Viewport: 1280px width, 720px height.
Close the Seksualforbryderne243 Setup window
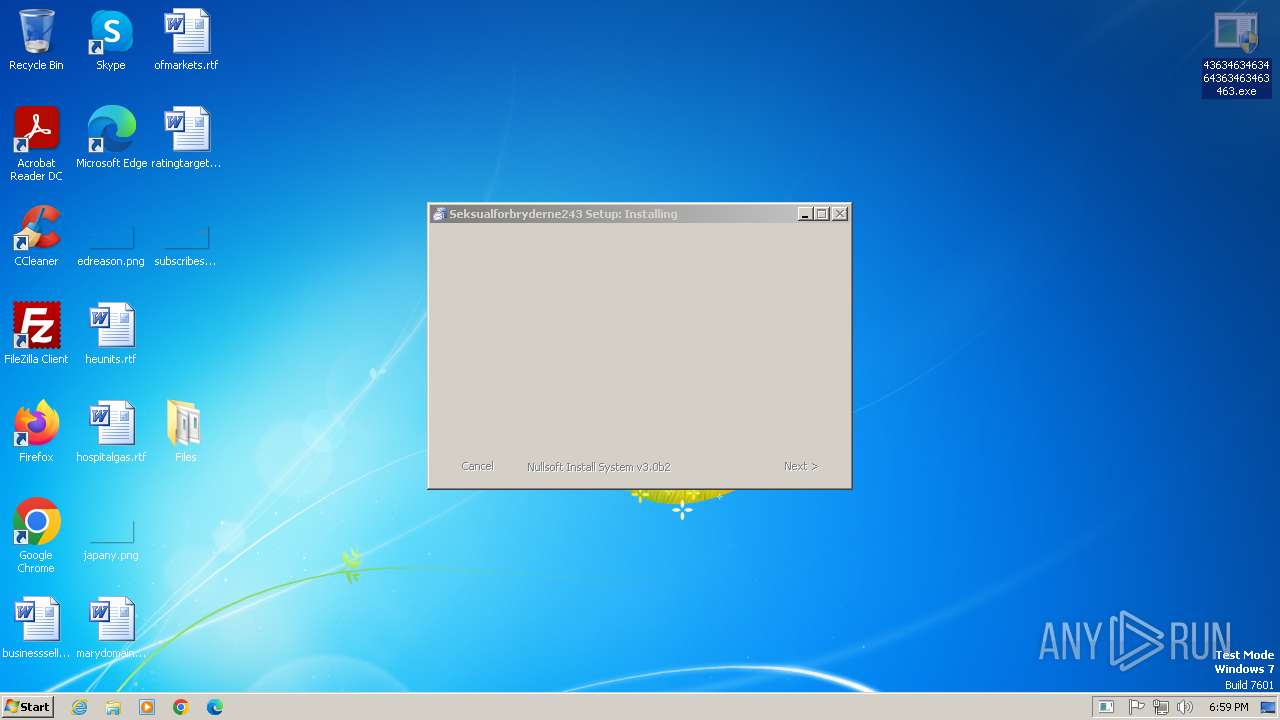point(840,214)
